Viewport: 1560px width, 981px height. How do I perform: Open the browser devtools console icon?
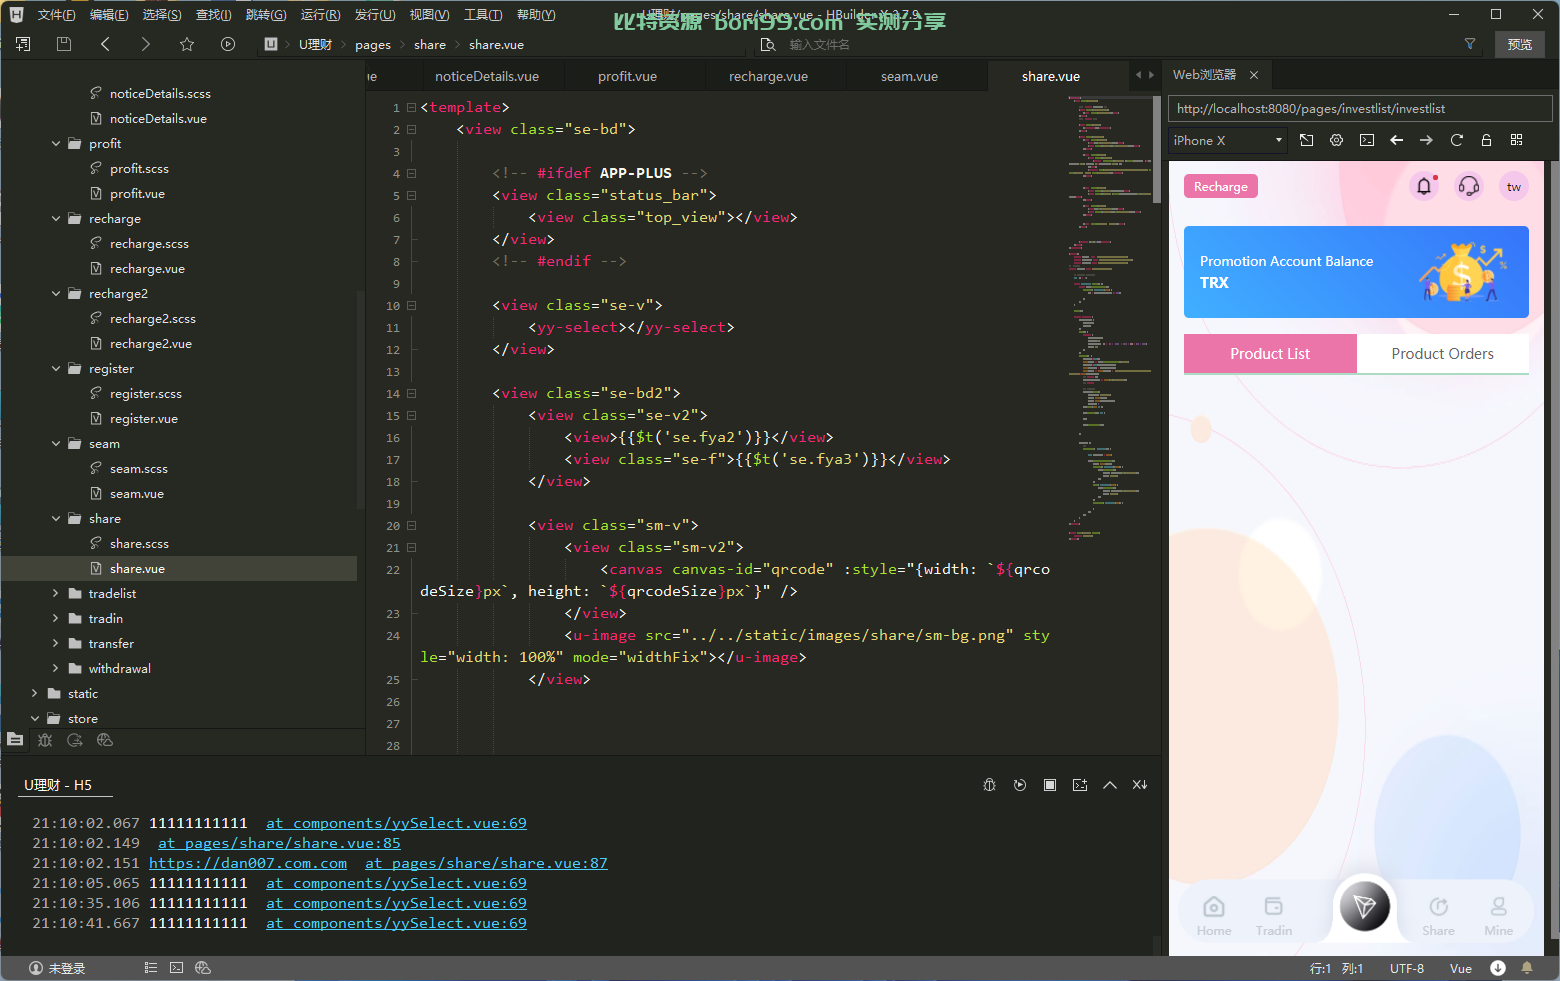coord(1367,140)
